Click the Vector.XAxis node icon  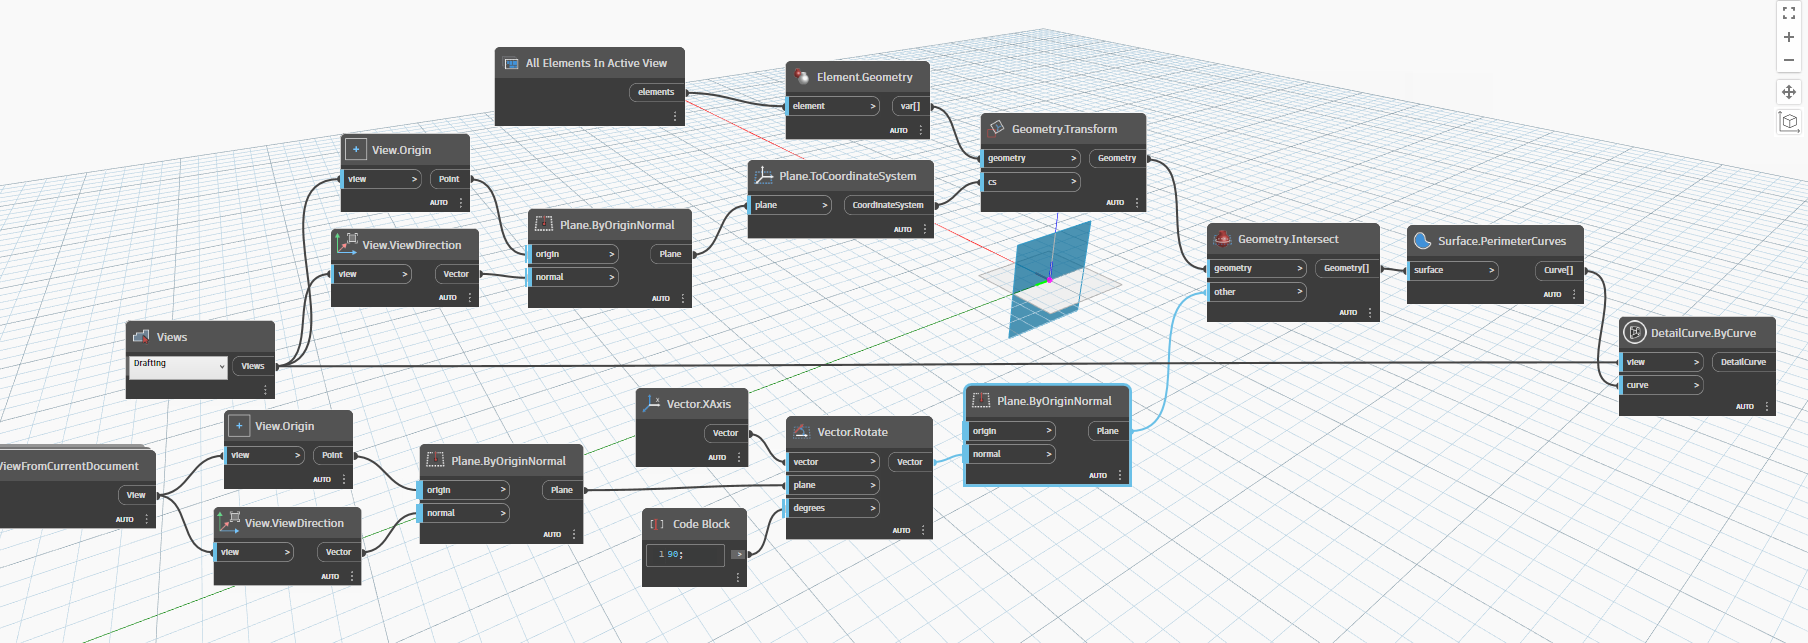(652, 404)
